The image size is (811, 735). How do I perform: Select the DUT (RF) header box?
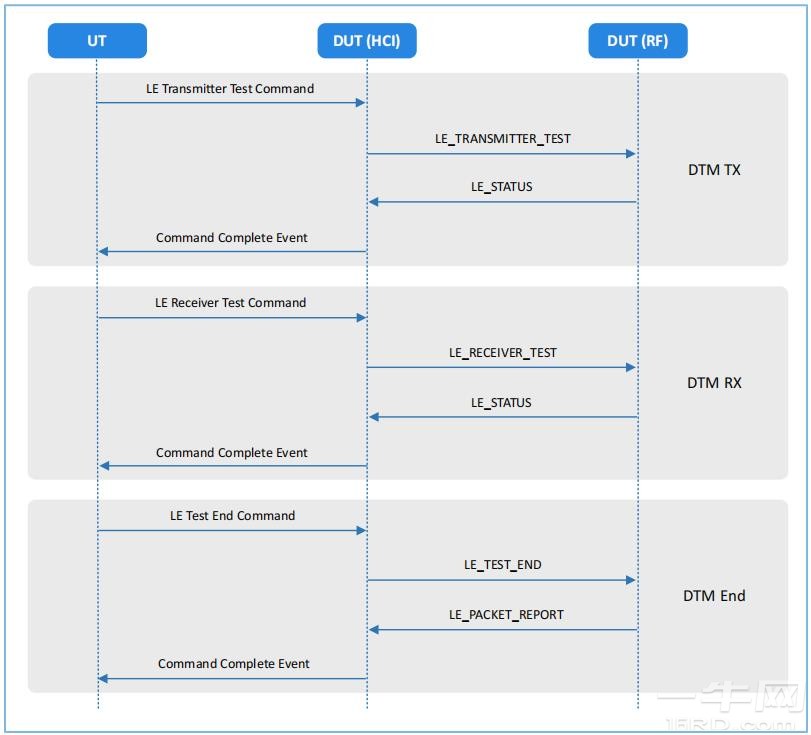pyautogui.click(x=637, y=41)
